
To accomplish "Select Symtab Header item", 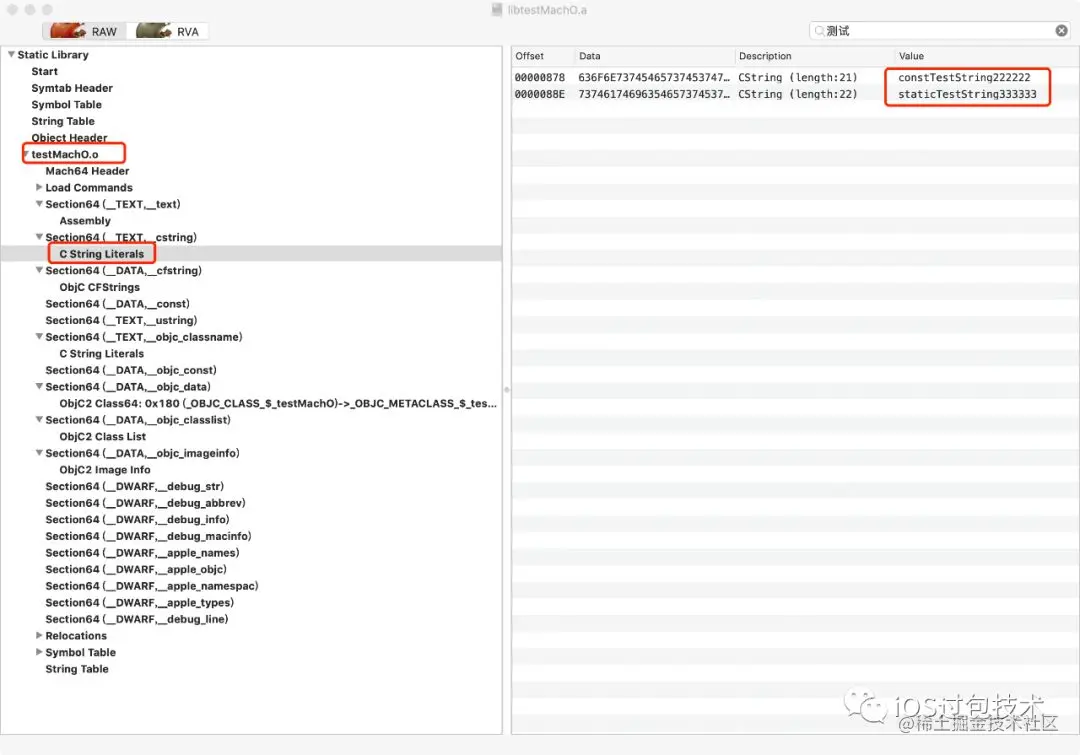I will 72,88.
